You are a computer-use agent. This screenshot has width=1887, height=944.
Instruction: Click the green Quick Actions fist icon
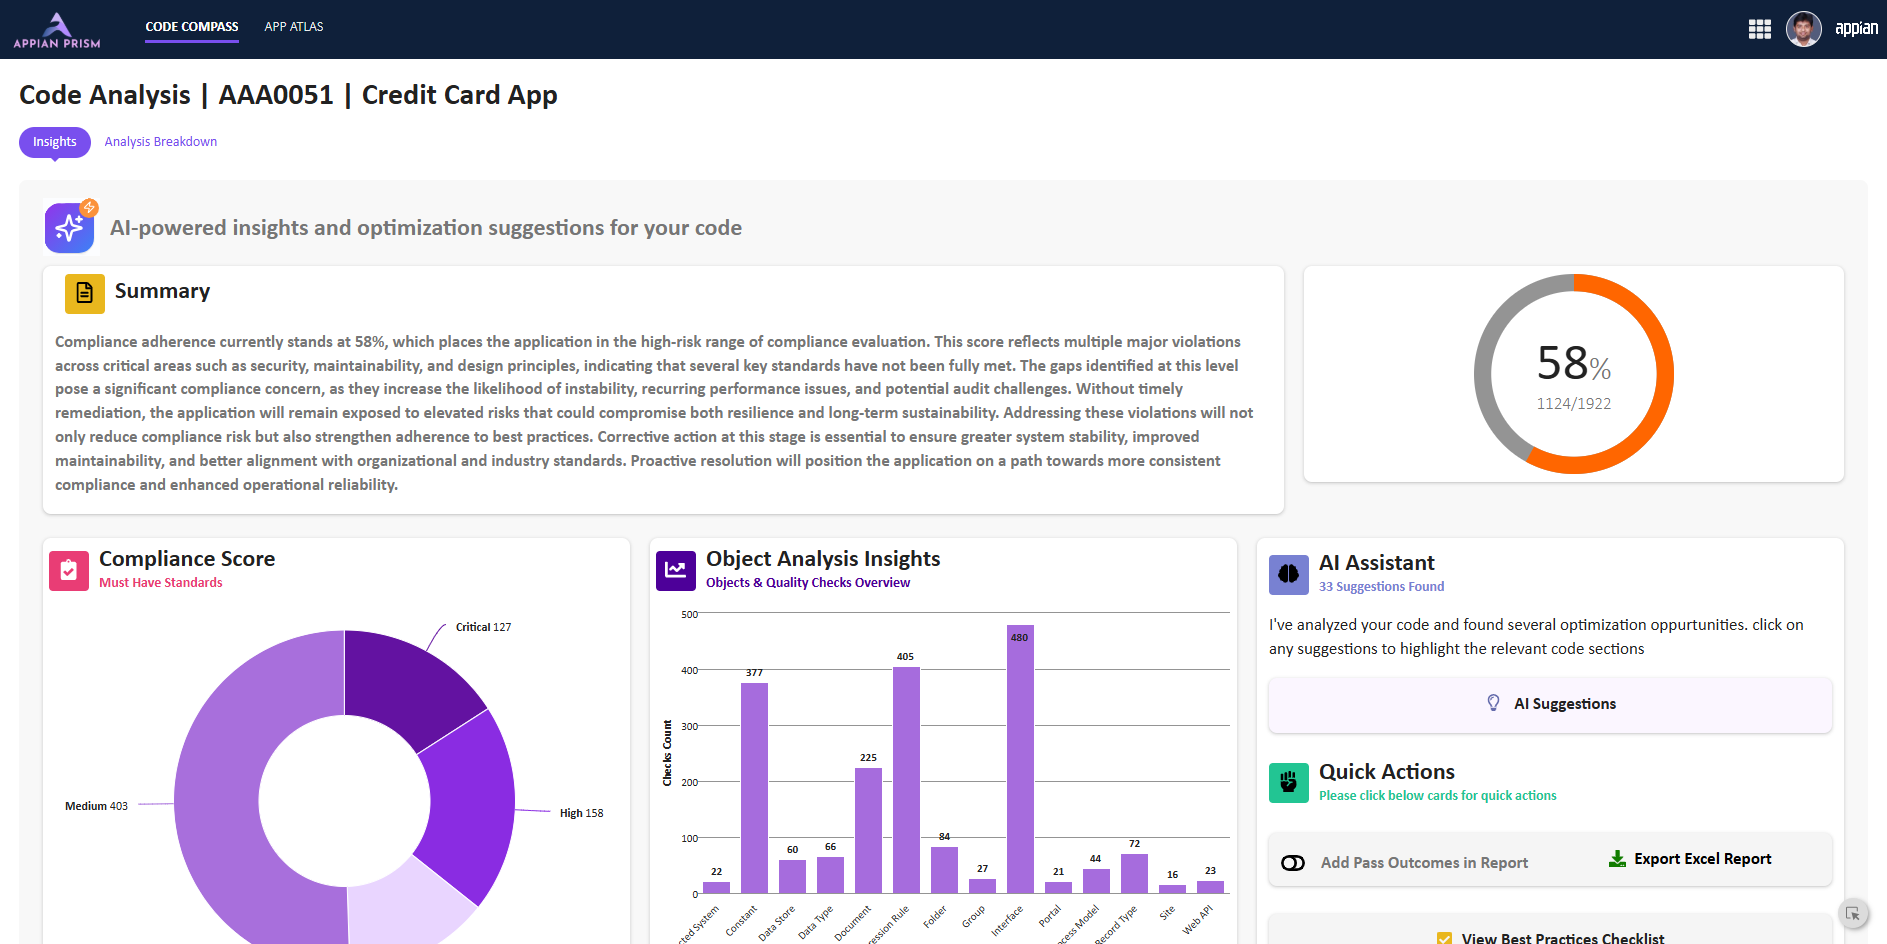click(1288, 782)
